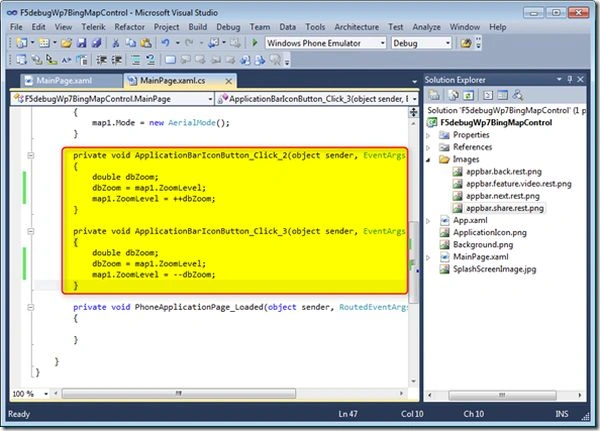Click the Save icon in toolbar
This screenshot has height=431, width=600.
(x=82, y=43)
